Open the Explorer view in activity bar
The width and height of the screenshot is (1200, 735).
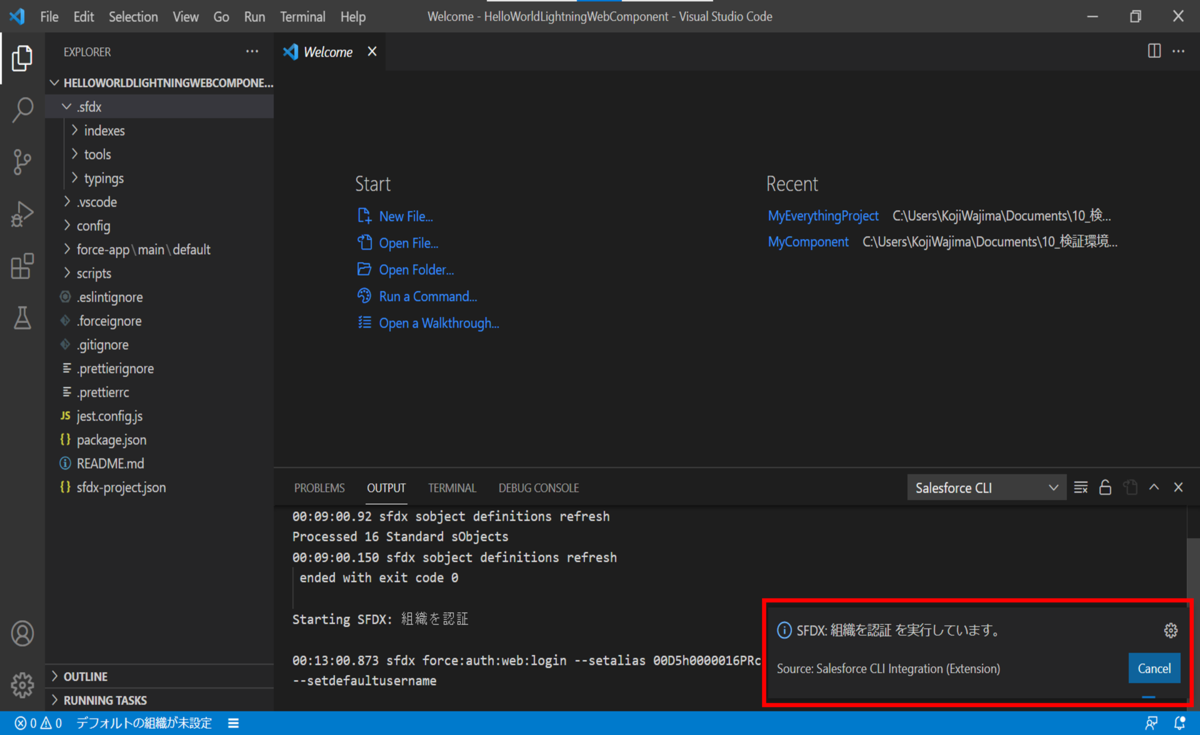coord(22,58)
